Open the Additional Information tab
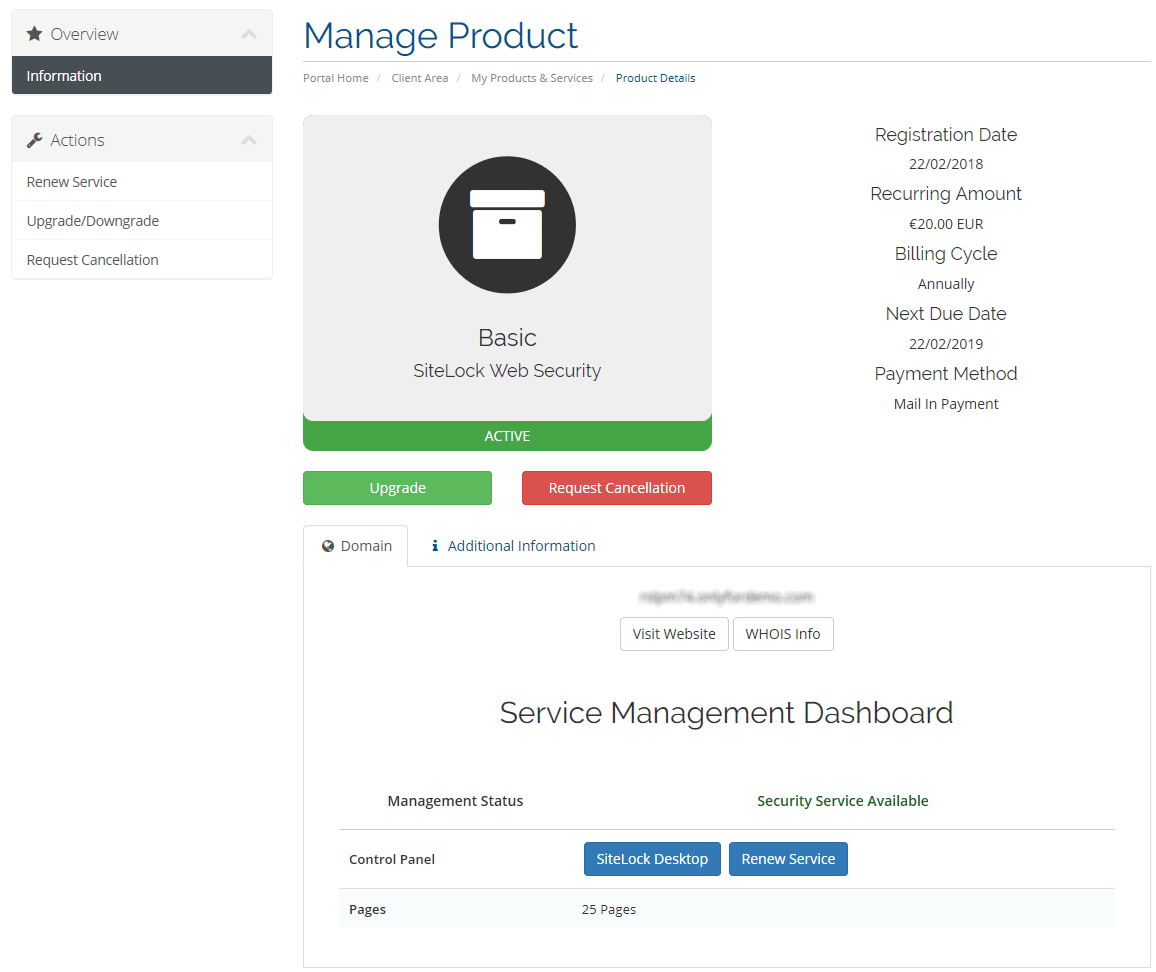The height and width of the screenshot is (972, 1156). [513, 546]
